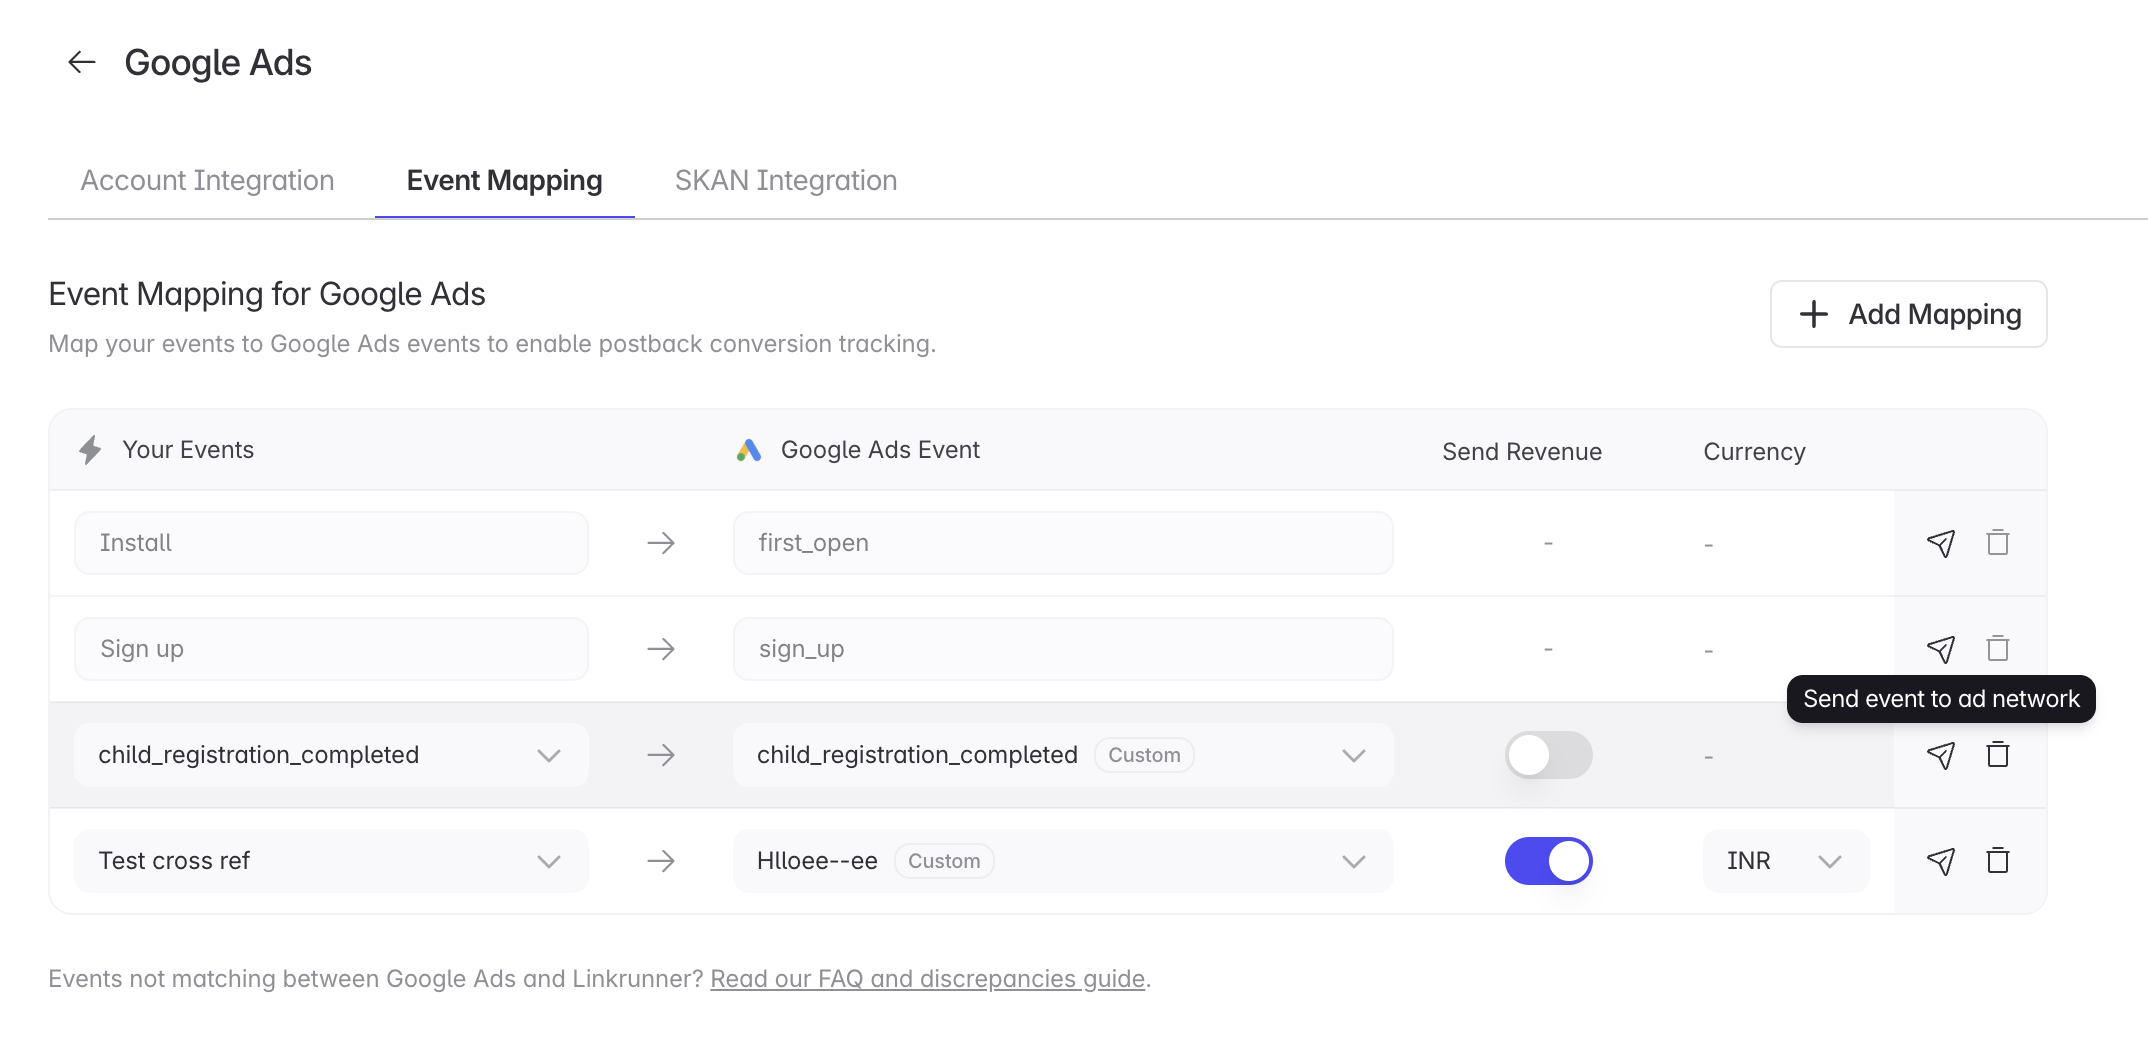Go back using the left arrow icon
The width and height of the screenshot is (2148, 1040).
coord(82,62)
